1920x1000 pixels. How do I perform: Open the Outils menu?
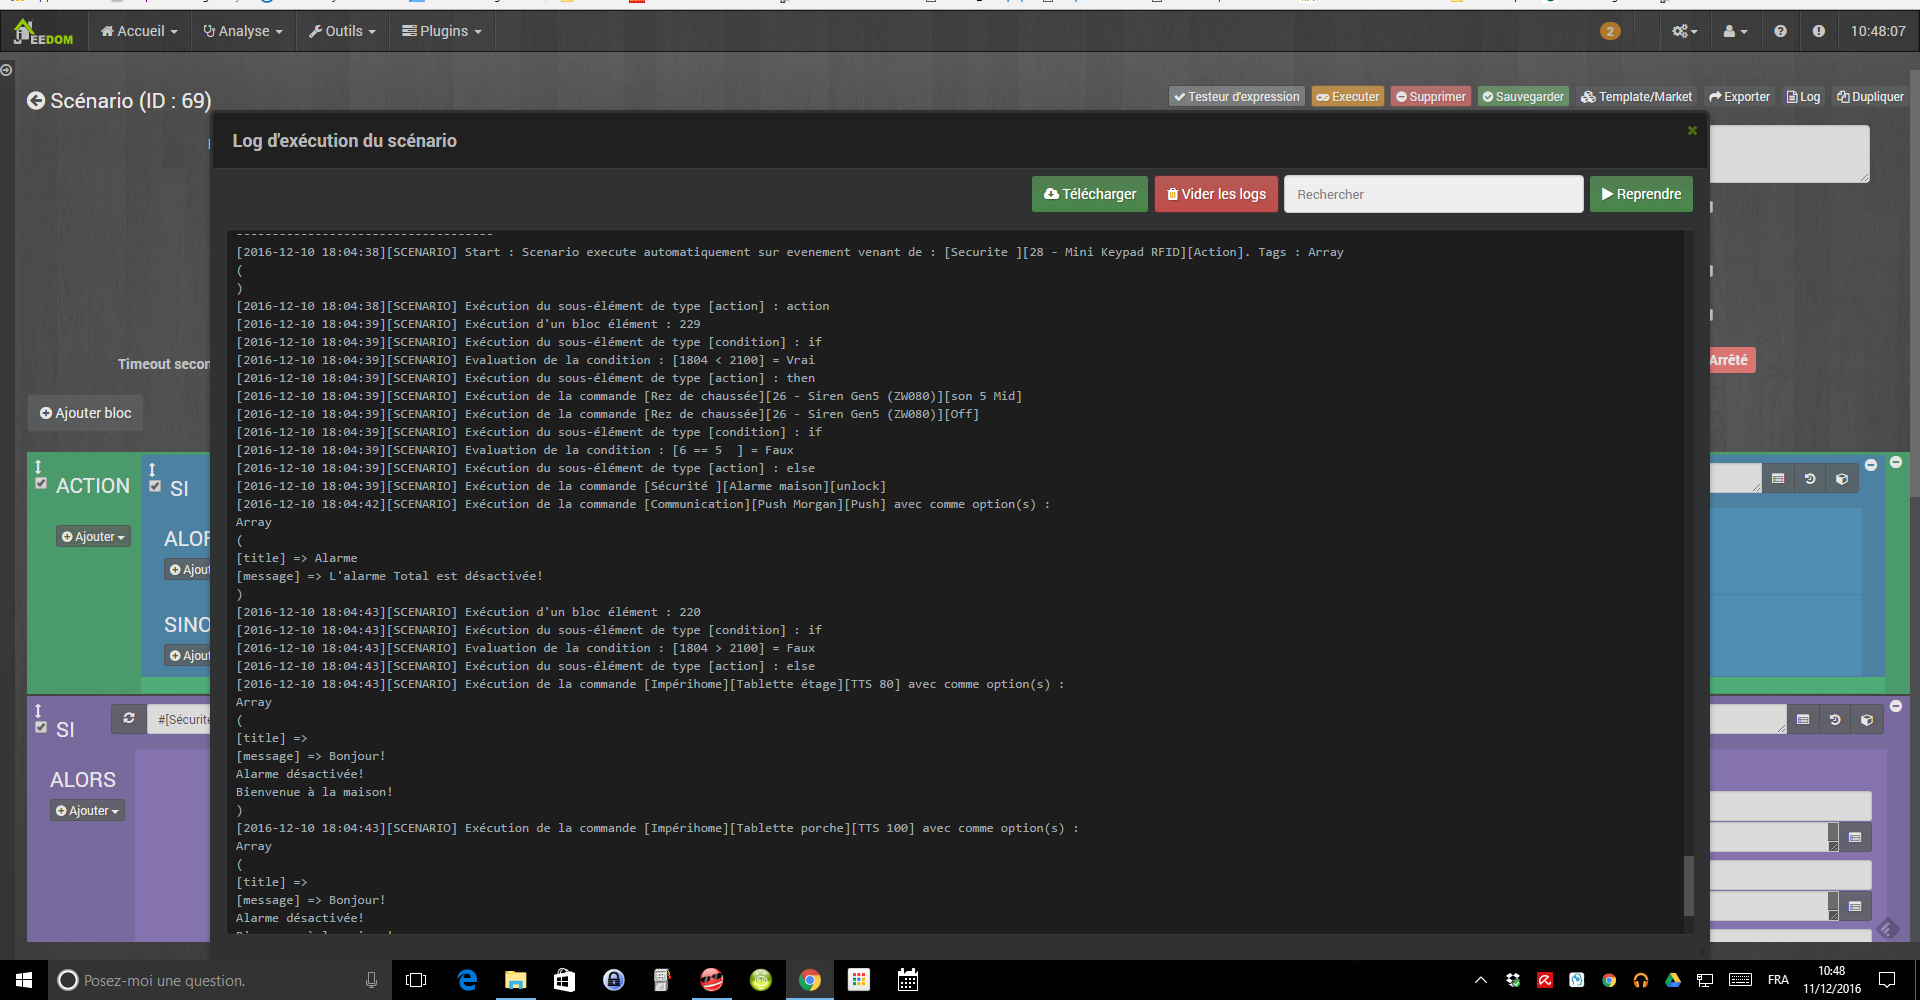coord(343,31)
